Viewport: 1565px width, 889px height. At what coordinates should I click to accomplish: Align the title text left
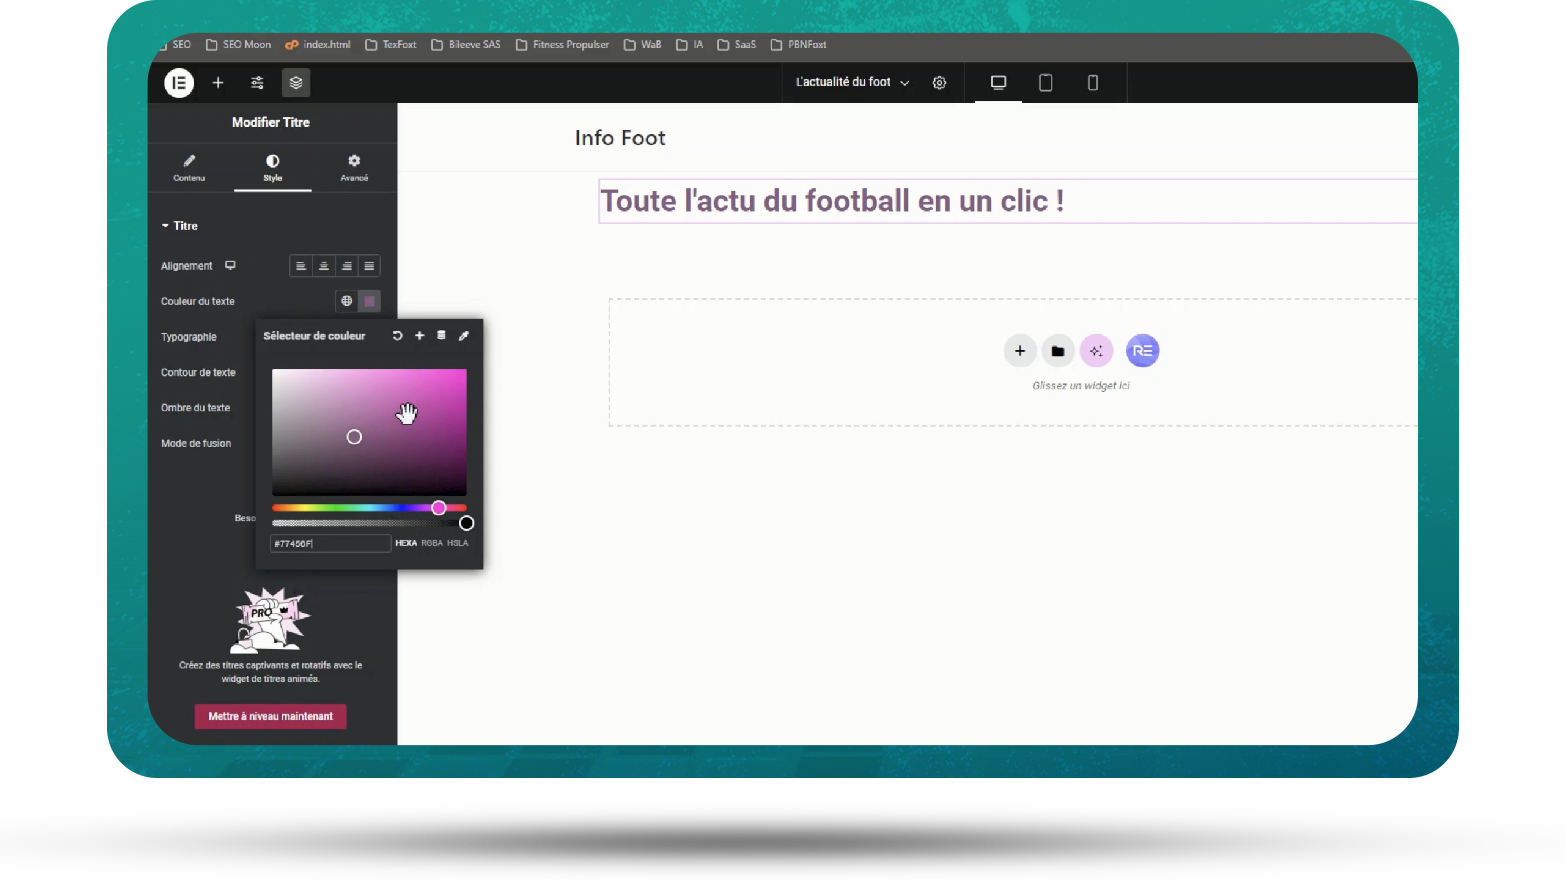301,266
